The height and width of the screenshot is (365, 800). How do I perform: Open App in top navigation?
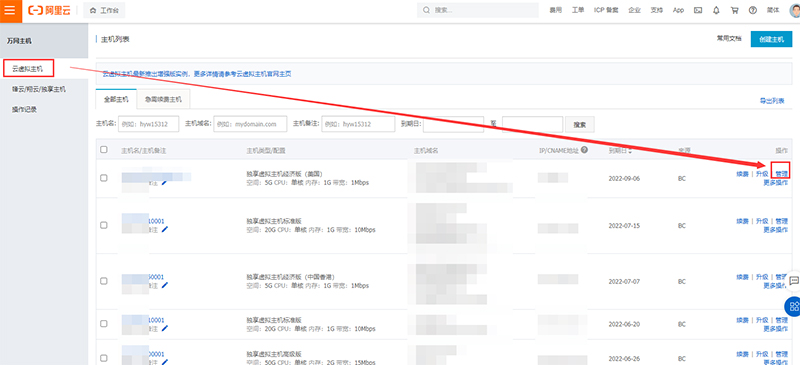coord(678,10)
